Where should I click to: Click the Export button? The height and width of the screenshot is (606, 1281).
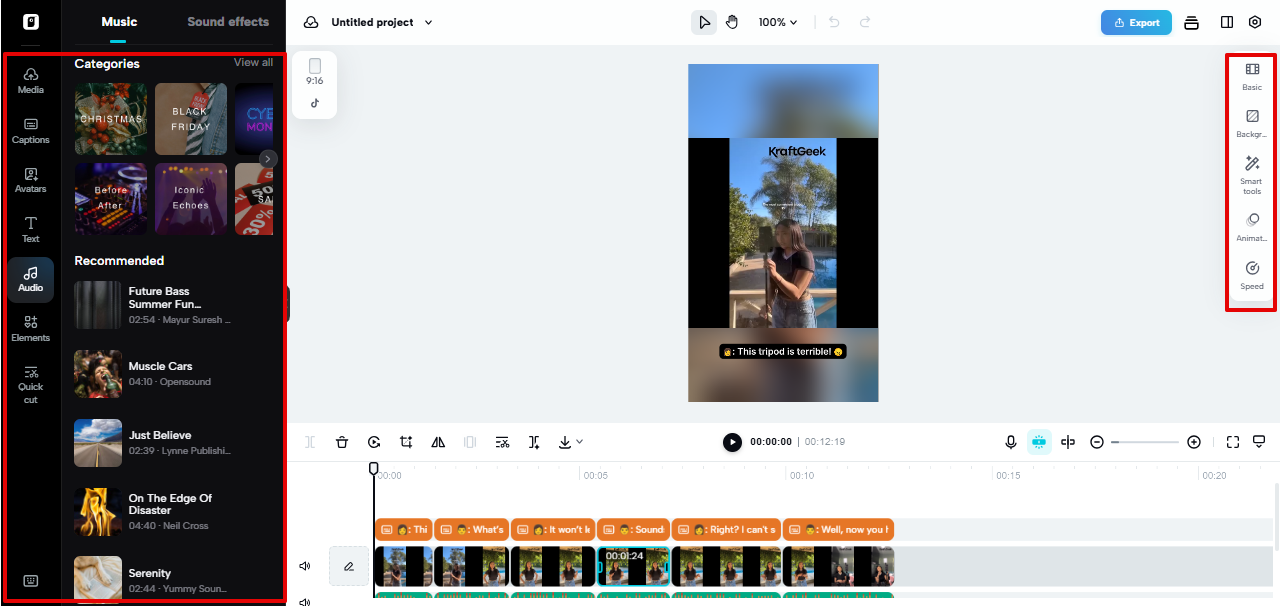coord(1135,21)
